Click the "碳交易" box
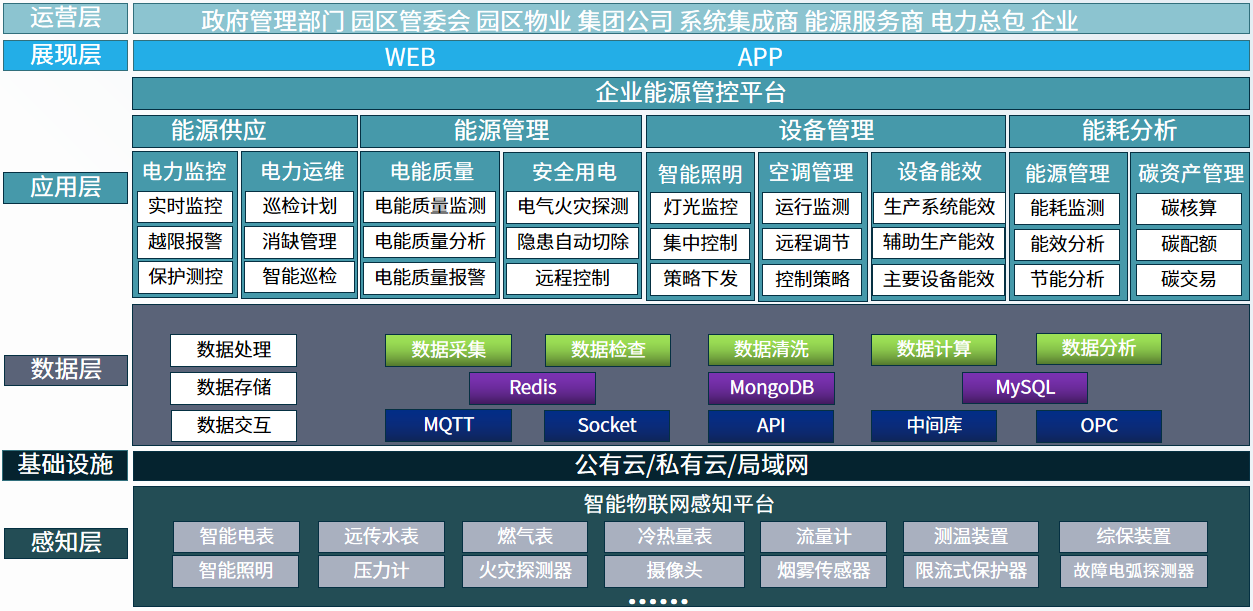Viewport: 1253px width, 611px height. pos(1189,279)
